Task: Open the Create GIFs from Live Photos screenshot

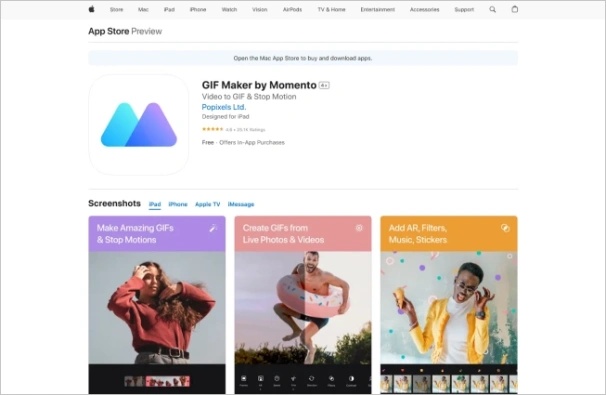Action: tap(303, 305)
